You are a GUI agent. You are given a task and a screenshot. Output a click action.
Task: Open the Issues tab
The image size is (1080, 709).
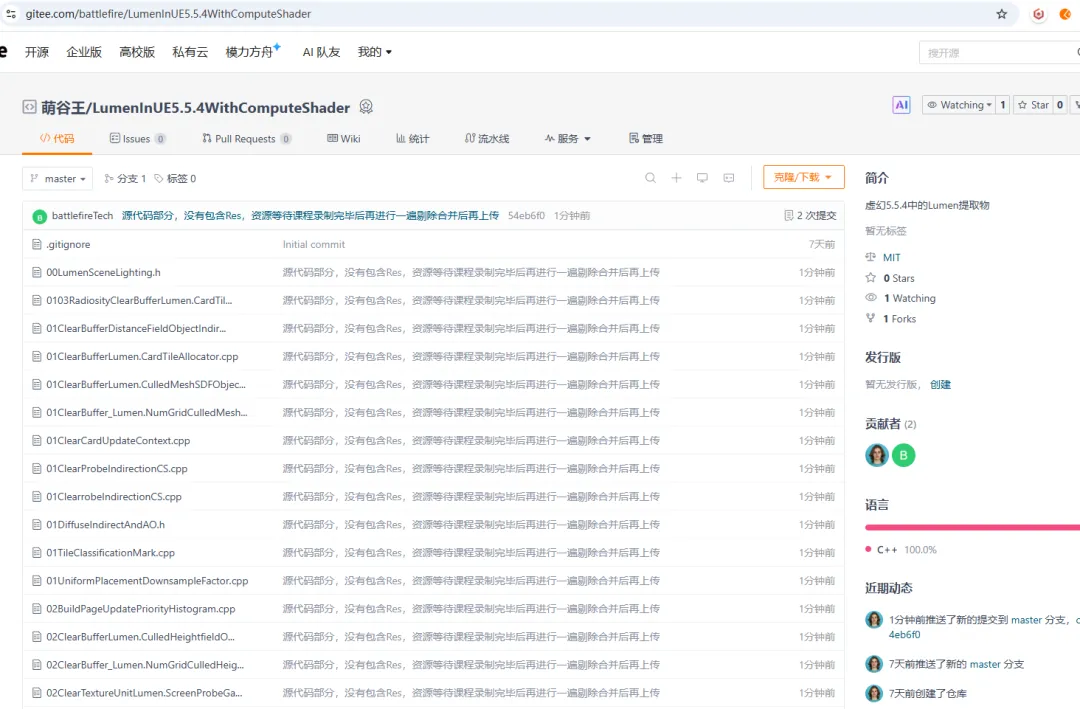point(137,138)
